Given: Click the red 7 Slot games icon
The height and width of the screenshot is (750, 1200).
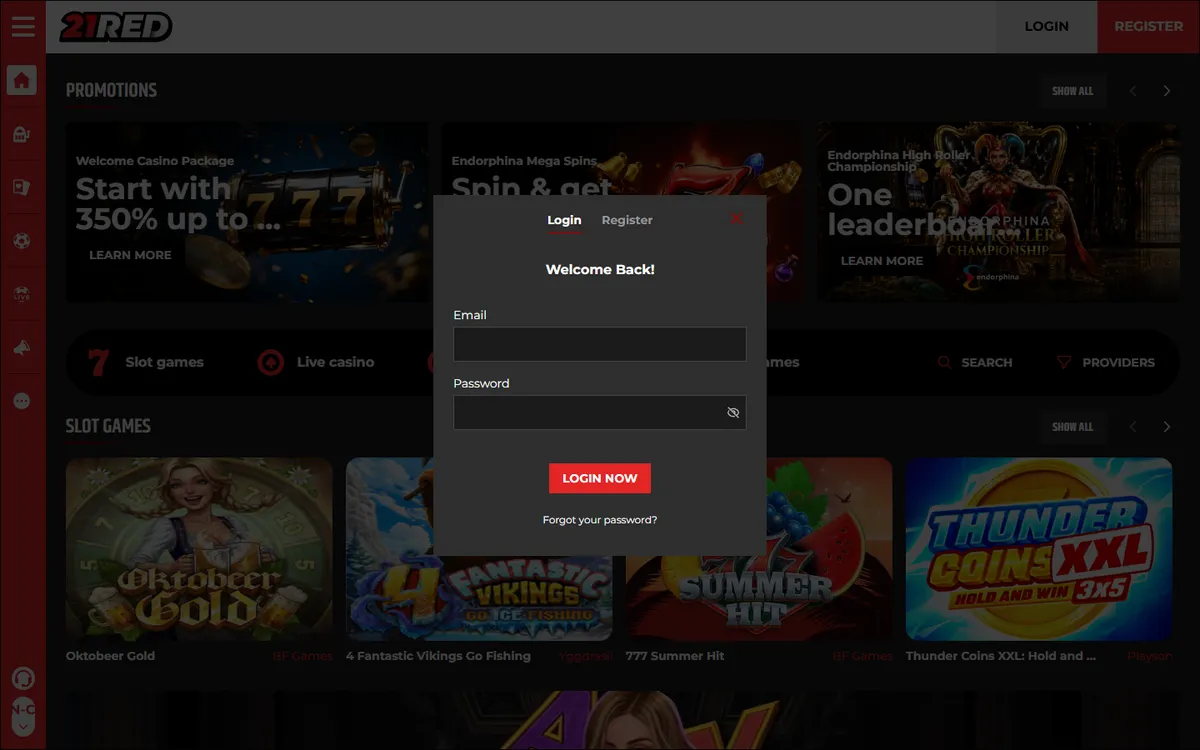Looking at the screenshot, I should pyautogui.click(x=98, y=362).
